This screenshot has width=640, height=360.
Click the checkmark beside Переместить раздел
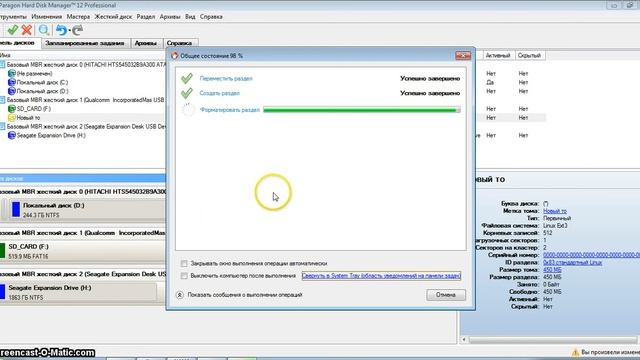click(187, 78)
